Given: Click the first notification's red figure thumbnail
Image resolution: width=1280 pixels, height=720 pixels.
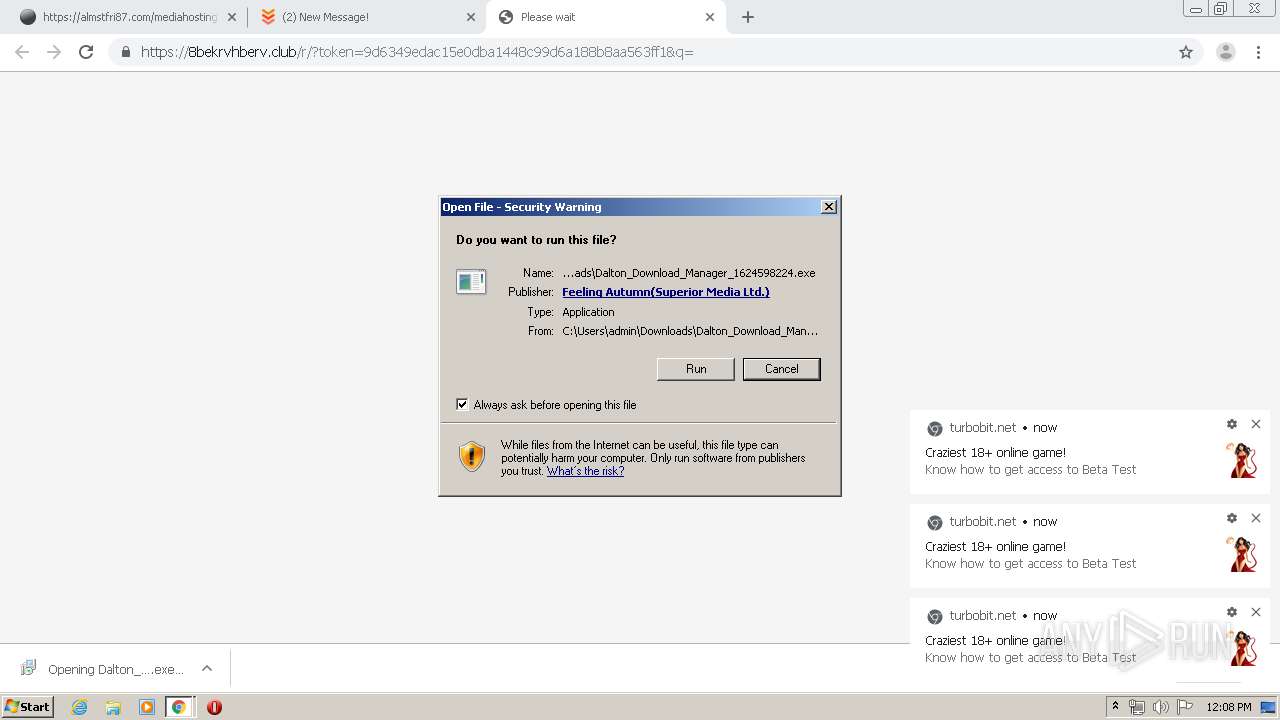Looking at the screenshot, I should point(1243,460).
